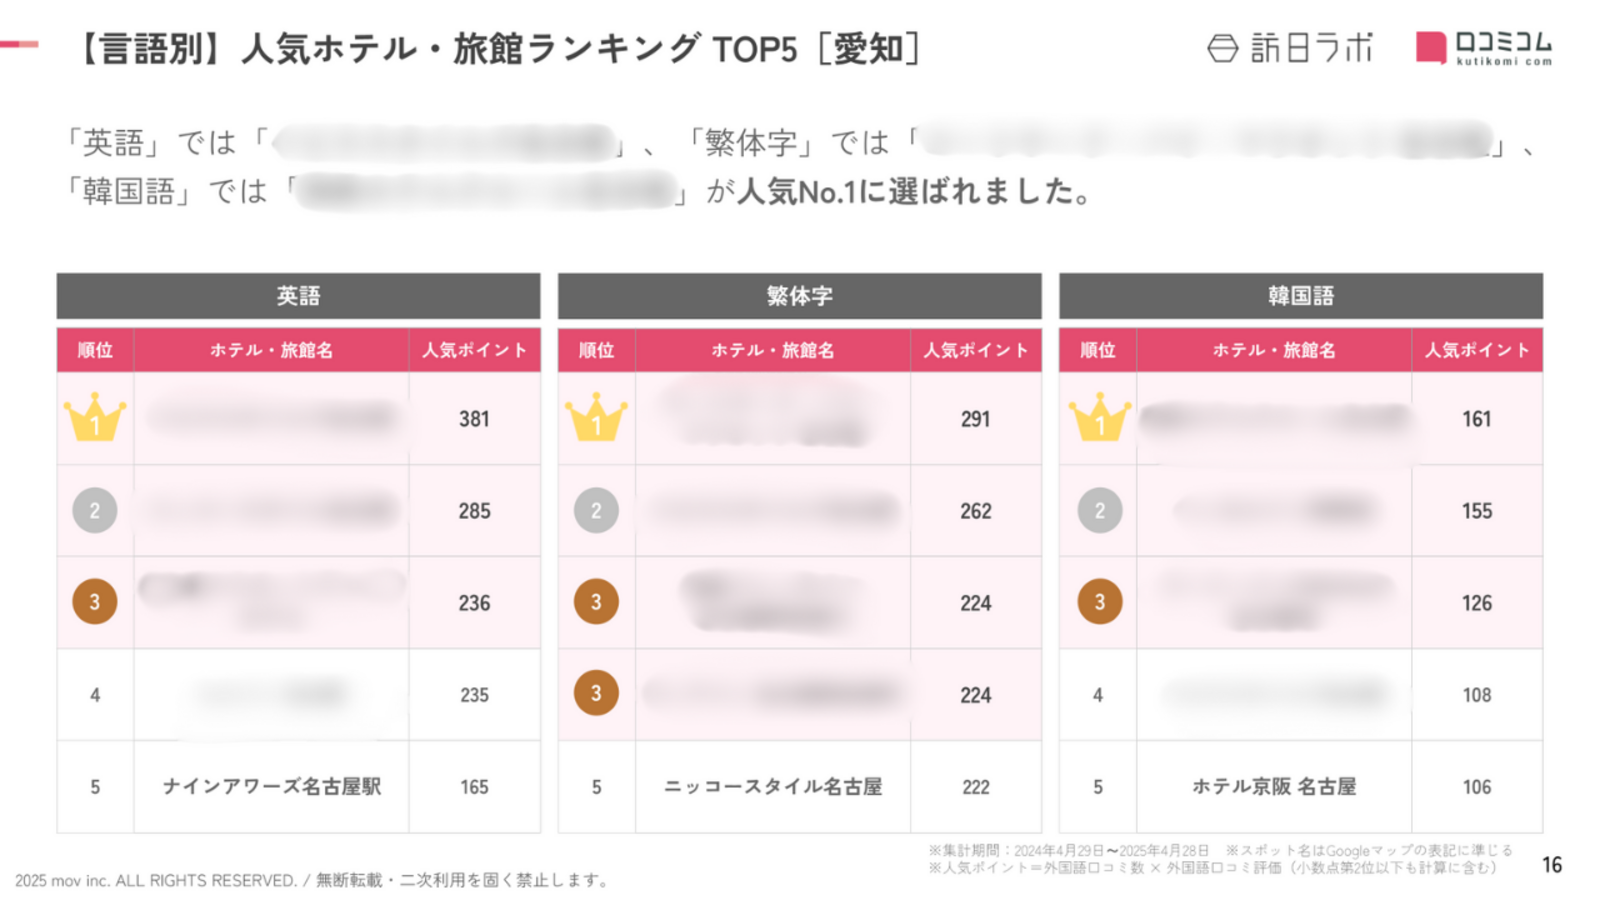Click the 訪日ラボ logo

(1290, 47)
